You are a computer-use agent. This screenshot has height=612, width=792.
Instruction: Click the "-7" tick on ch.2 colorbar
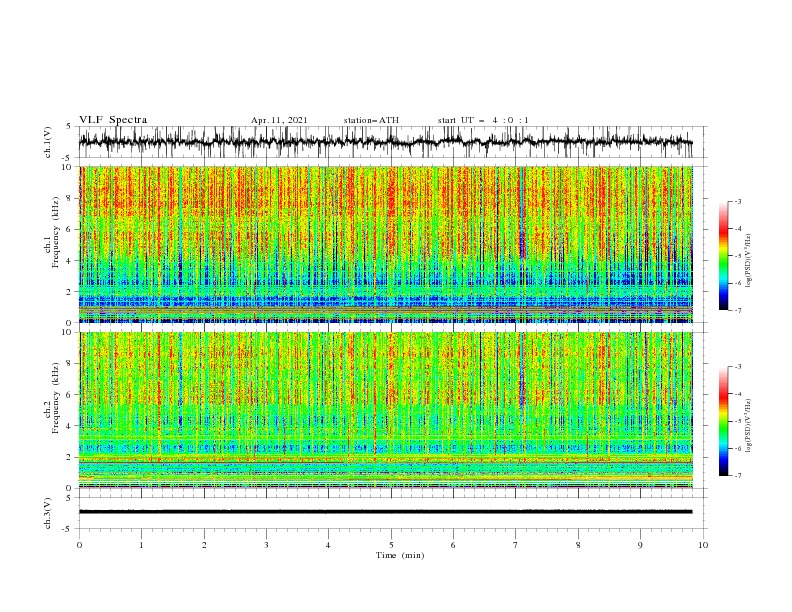[737, 475]
